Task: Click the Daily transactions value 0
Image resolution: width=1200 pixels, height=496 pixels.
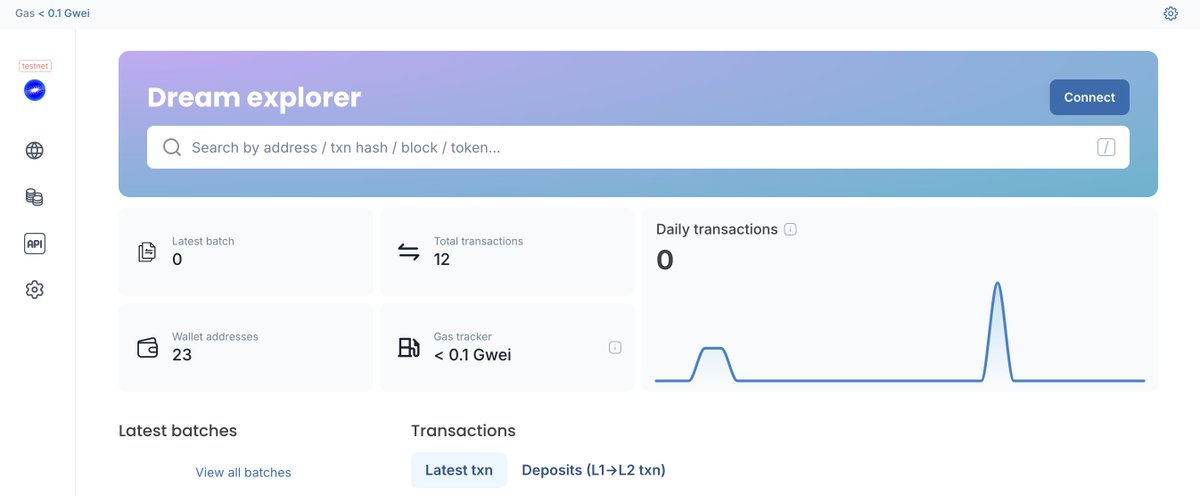Action: point(665,261)
